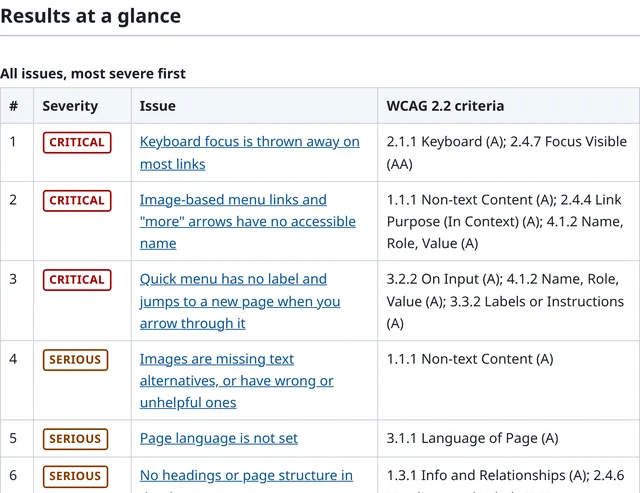
Task: Click the '3.2.2 On Input (A)' criteria cell
Action: (509, 301)
